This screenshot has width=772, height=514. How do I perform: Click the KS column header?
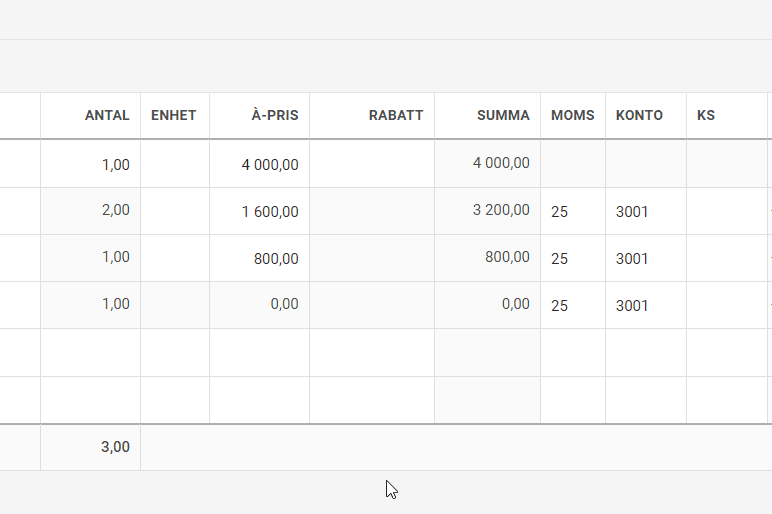[706, 115]
